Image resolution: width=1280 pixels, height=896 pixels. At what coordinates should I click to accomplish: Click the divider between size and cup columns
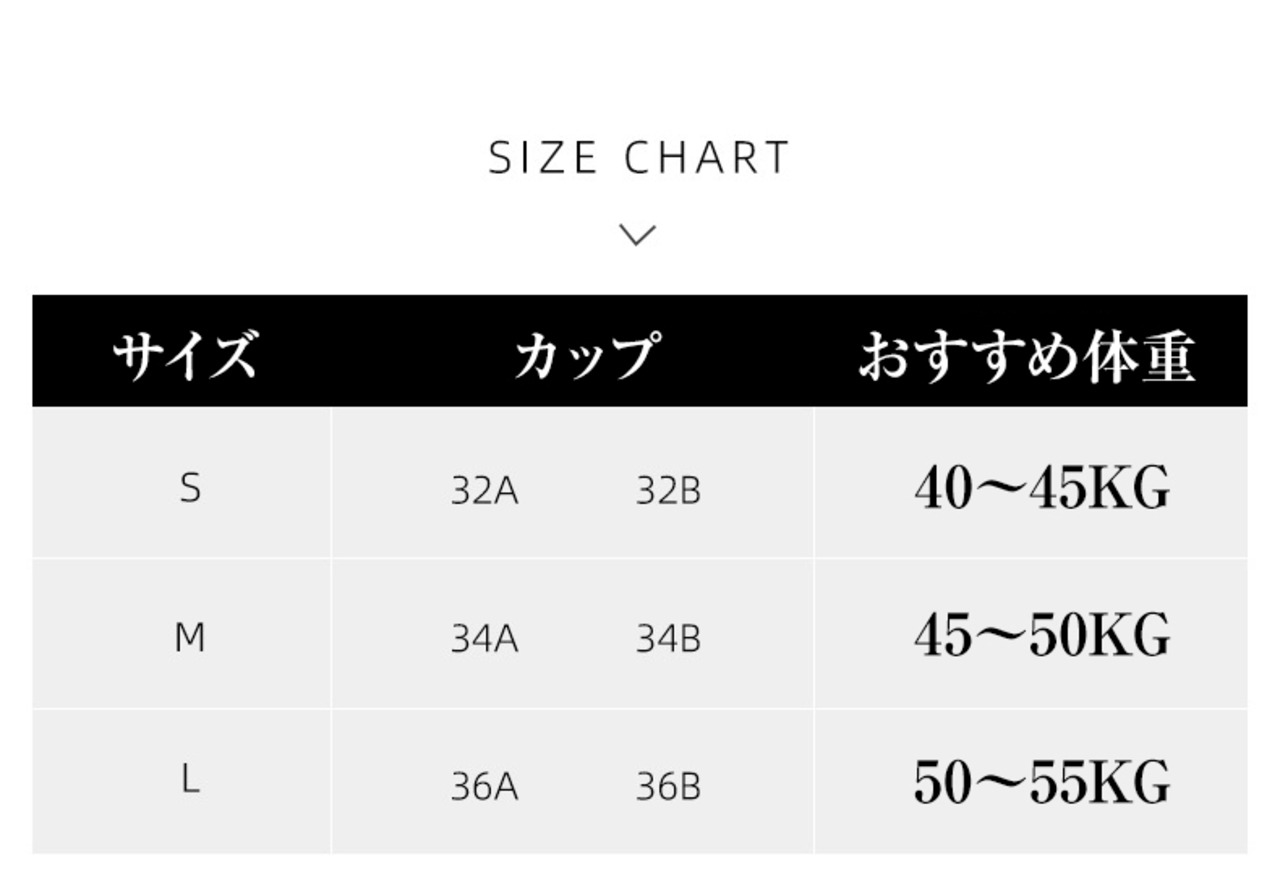pyautogui.click(x=331, y=630)
